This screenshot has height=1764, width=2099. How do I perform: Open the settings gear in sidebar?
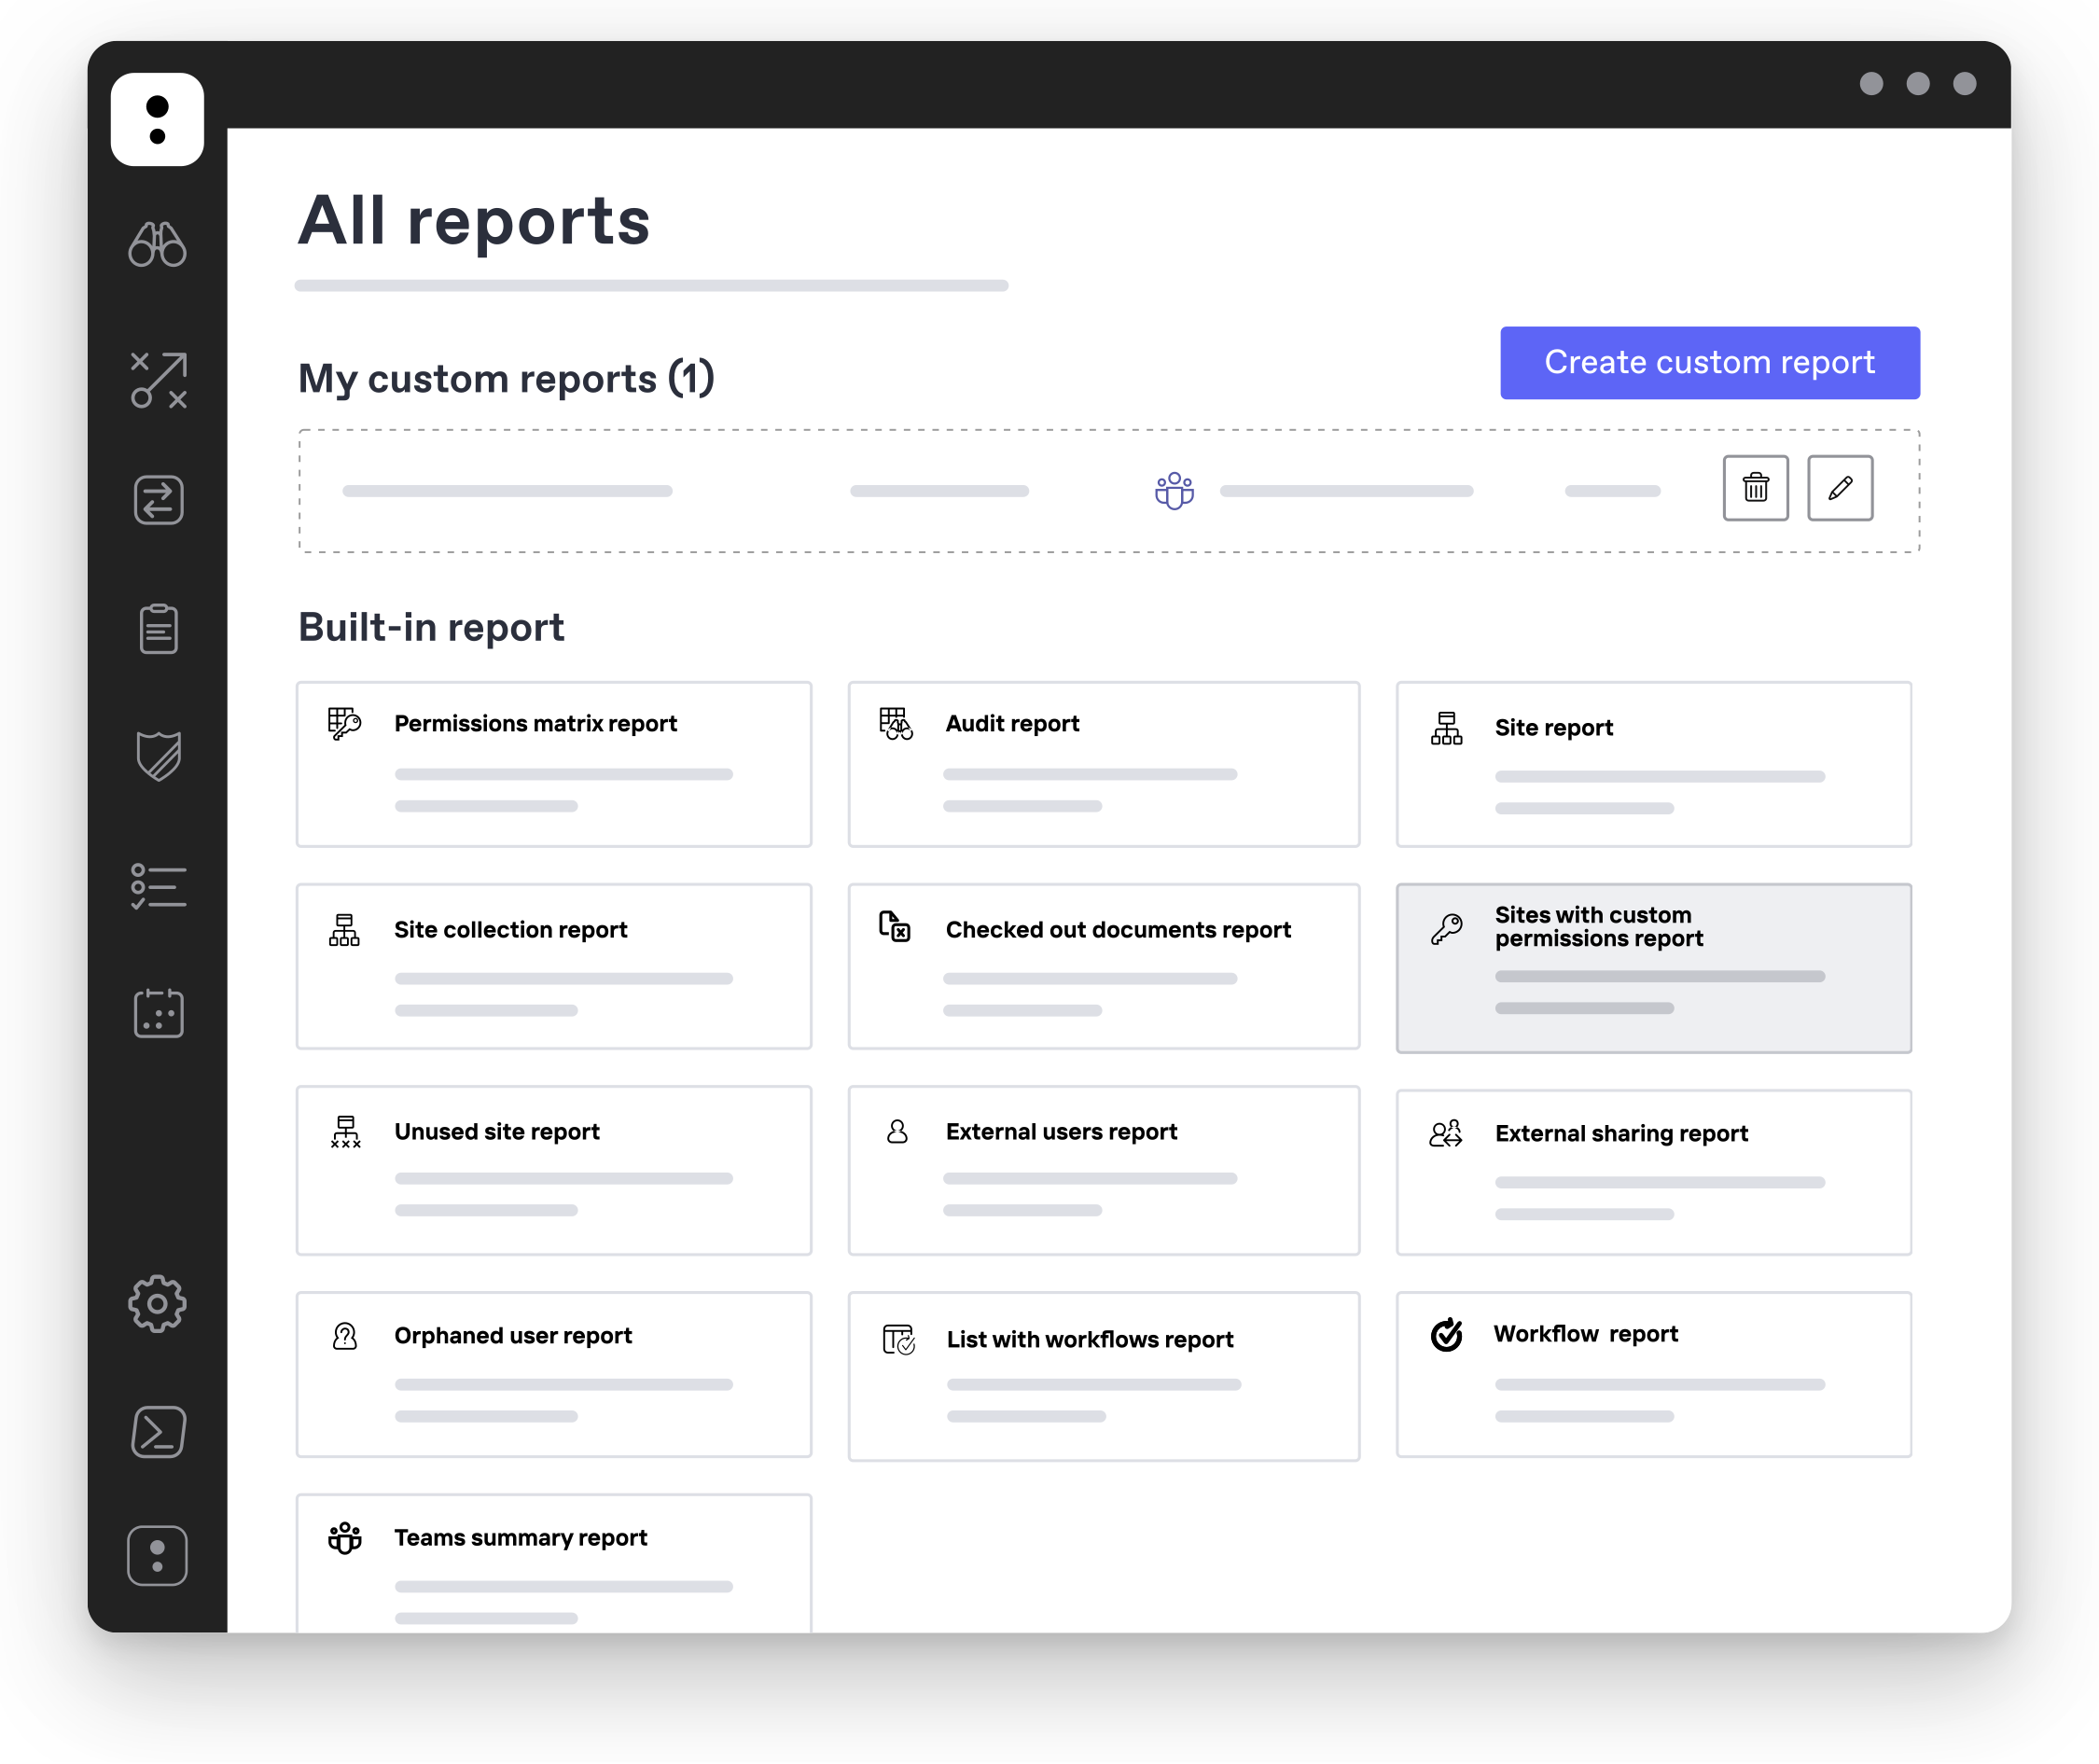click(157, 1304)
